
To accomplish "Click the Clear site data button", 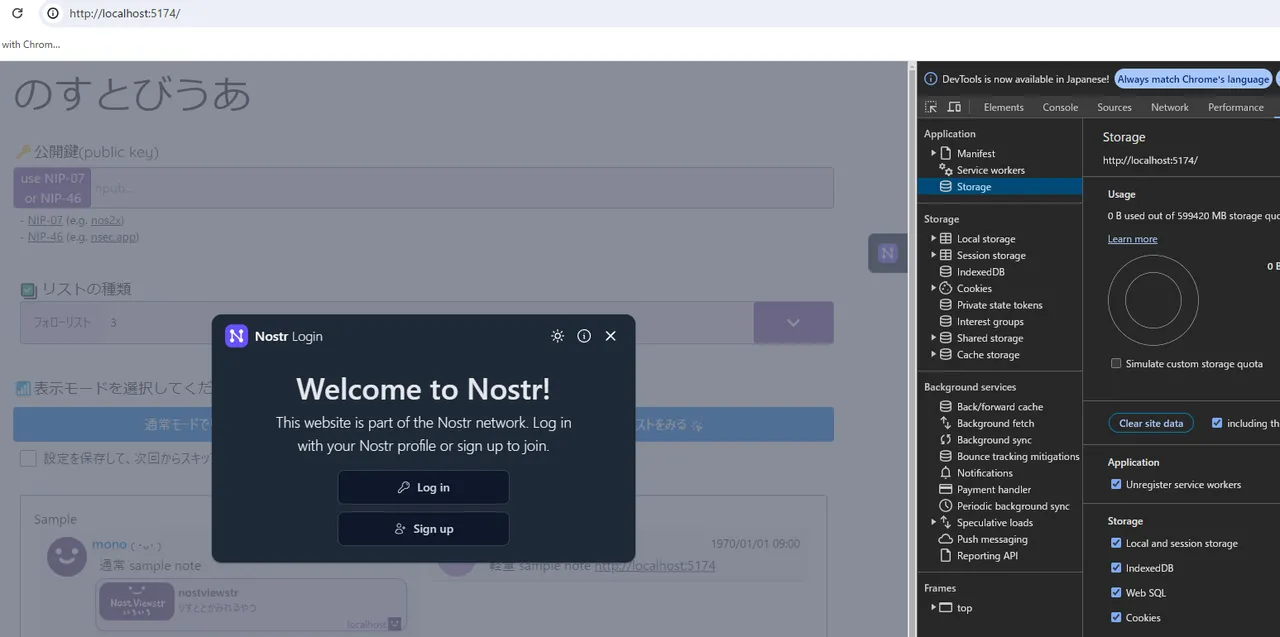I will tap(1150, 424).
